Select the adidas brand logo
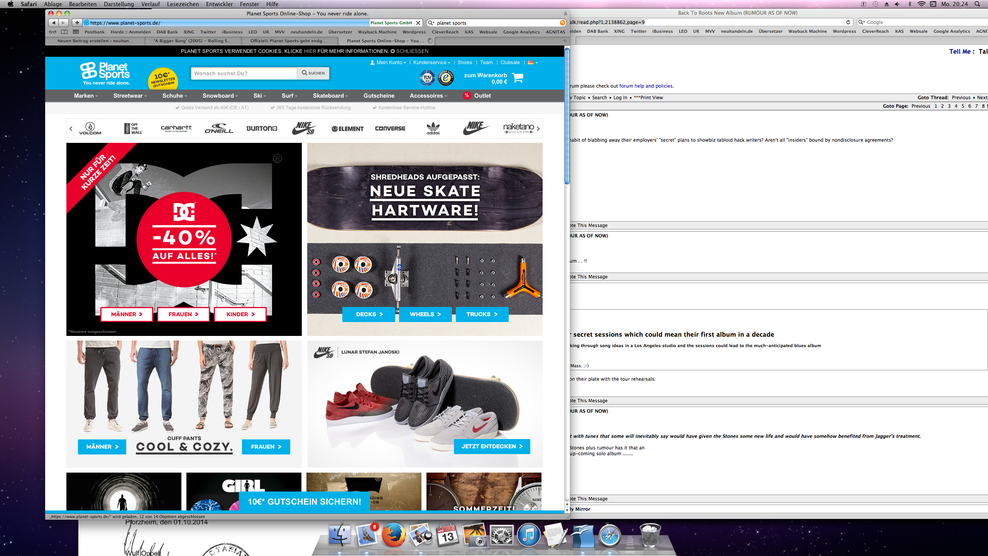Viewport: 988px width, 556px height. 433,129
